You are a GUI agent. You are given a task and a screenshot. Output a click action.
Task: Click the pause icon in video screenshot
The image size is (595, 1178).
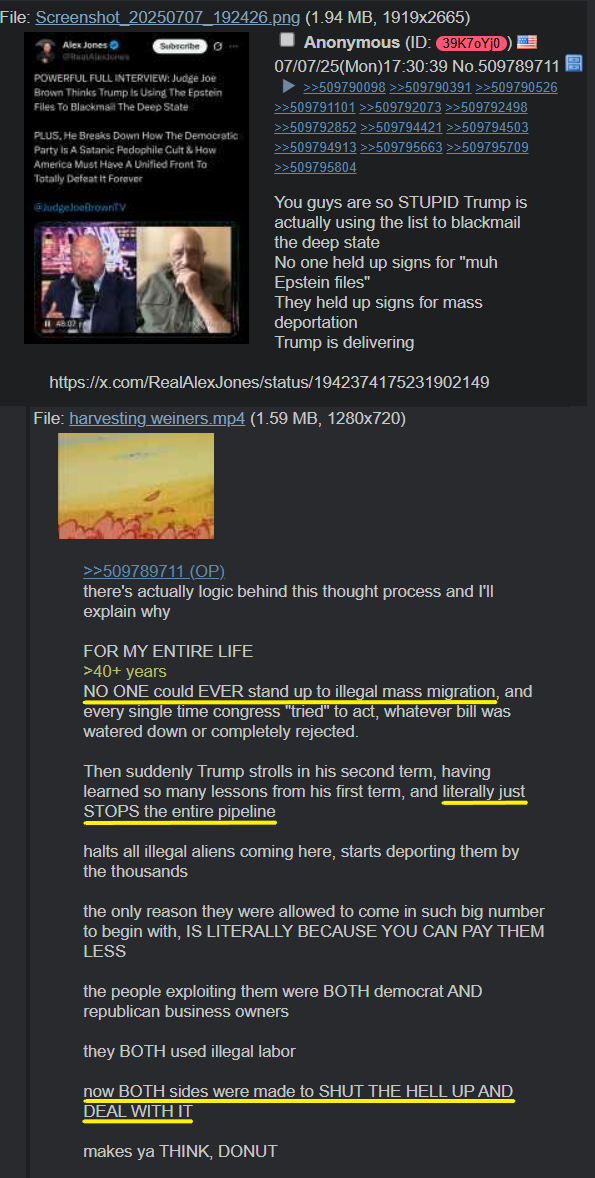48,324
